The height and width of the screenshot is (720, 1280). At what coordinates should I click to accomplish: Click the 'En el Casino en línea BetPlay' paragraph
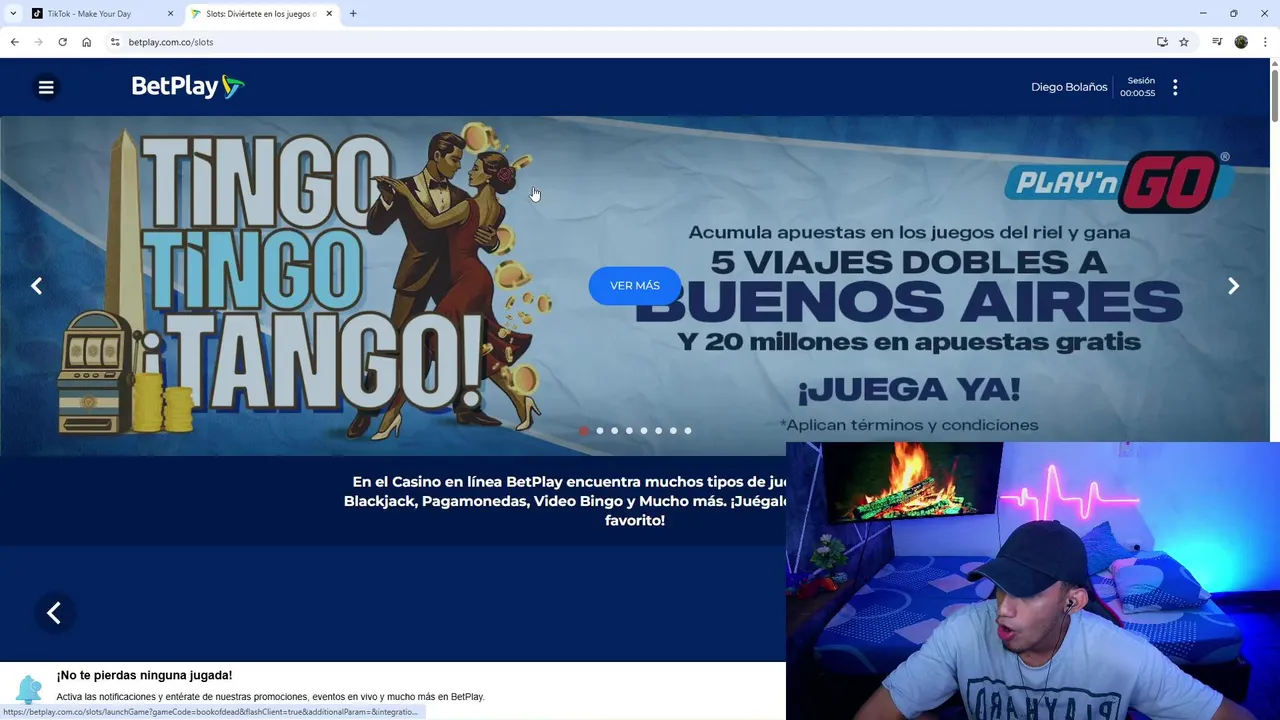point(565,501)
